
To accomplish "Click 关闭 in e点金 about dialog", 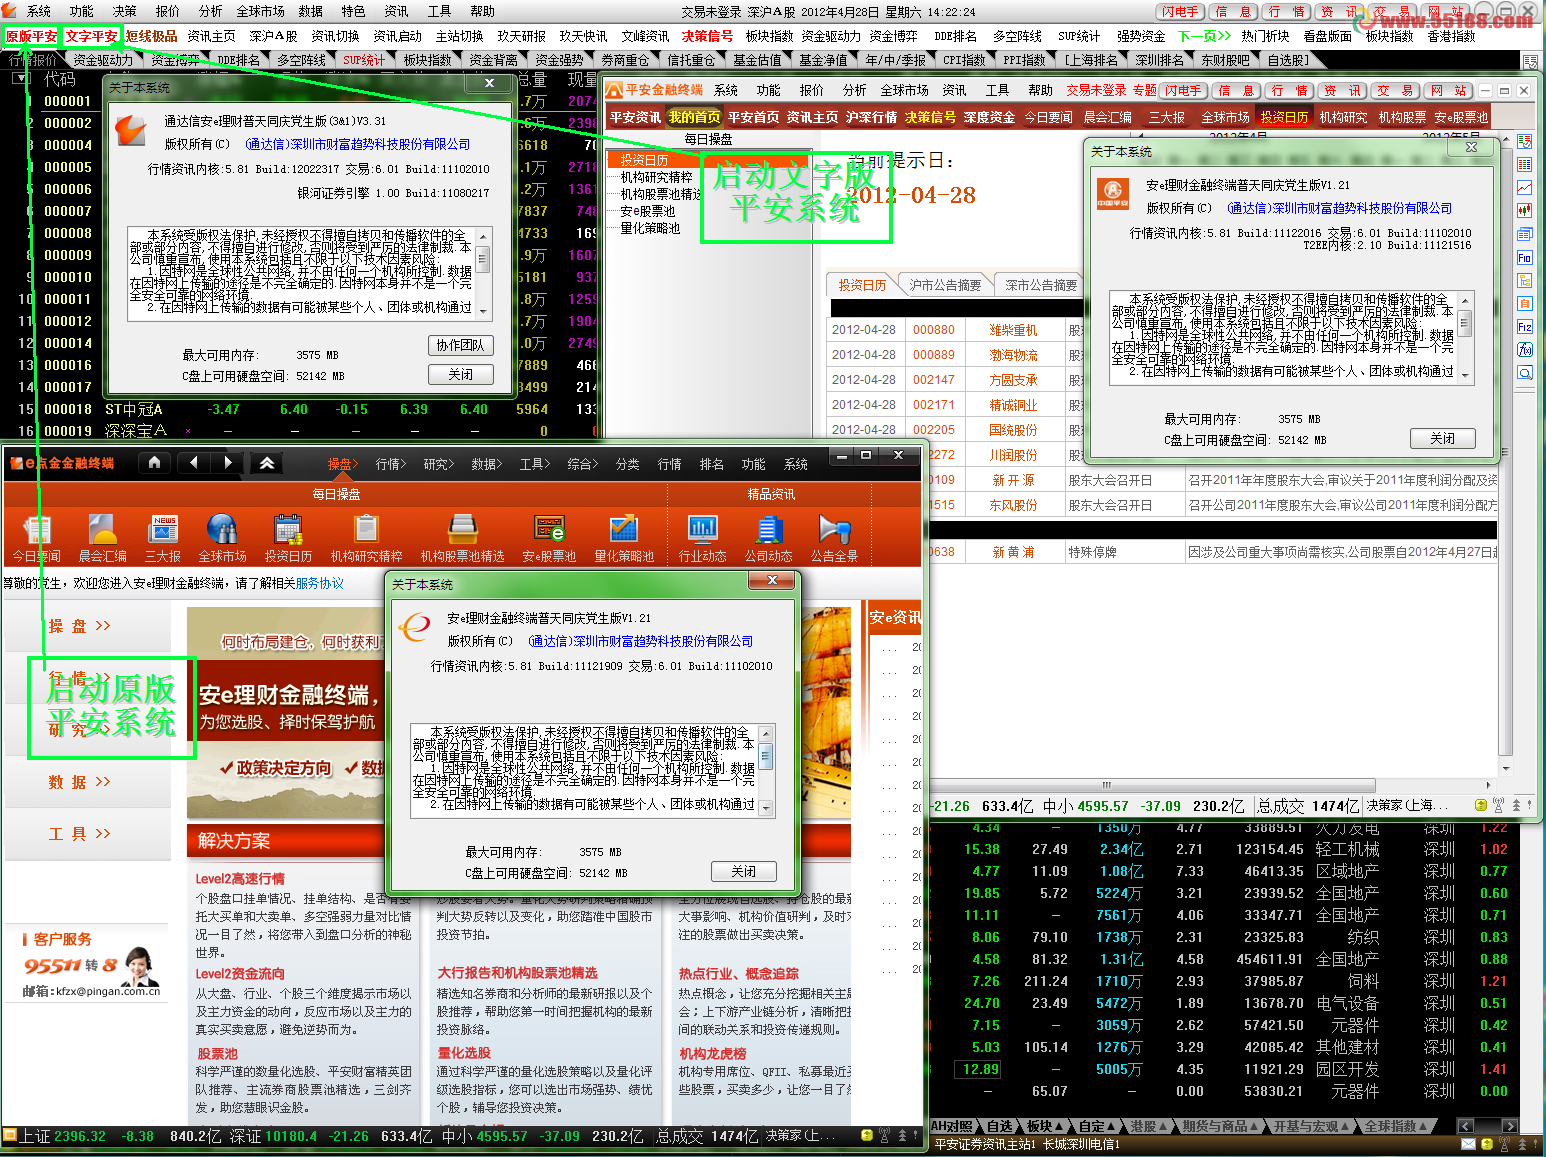I will pyautogui.click(x=743, y=871).
